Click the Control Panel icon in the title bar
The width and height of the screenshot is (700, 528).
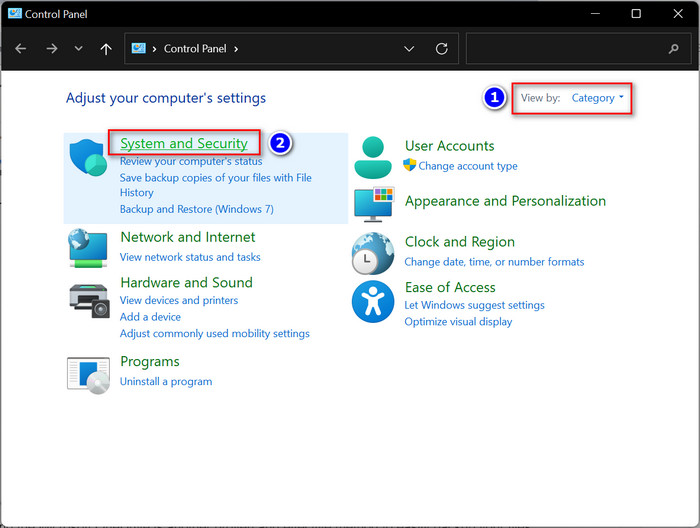[x=14, y=13]
